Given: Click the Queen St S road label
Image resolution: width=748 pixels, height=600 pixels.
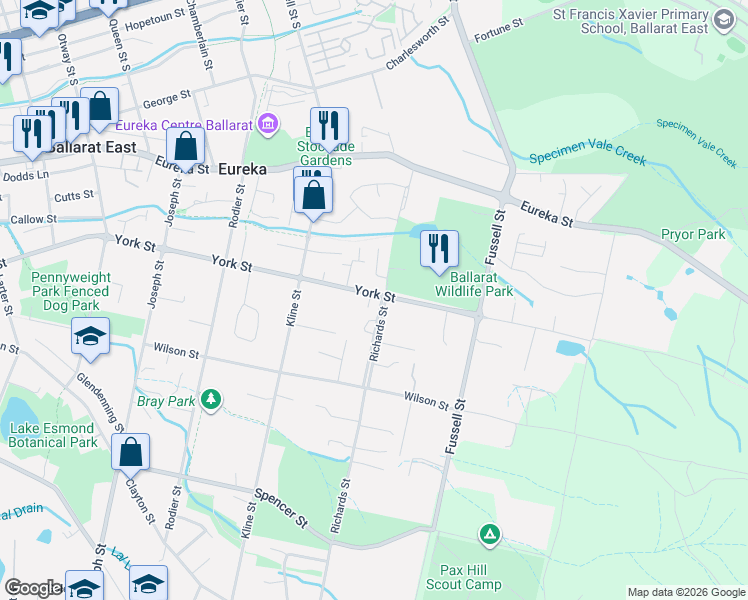Looking at the screenshot, I should 119,44.
